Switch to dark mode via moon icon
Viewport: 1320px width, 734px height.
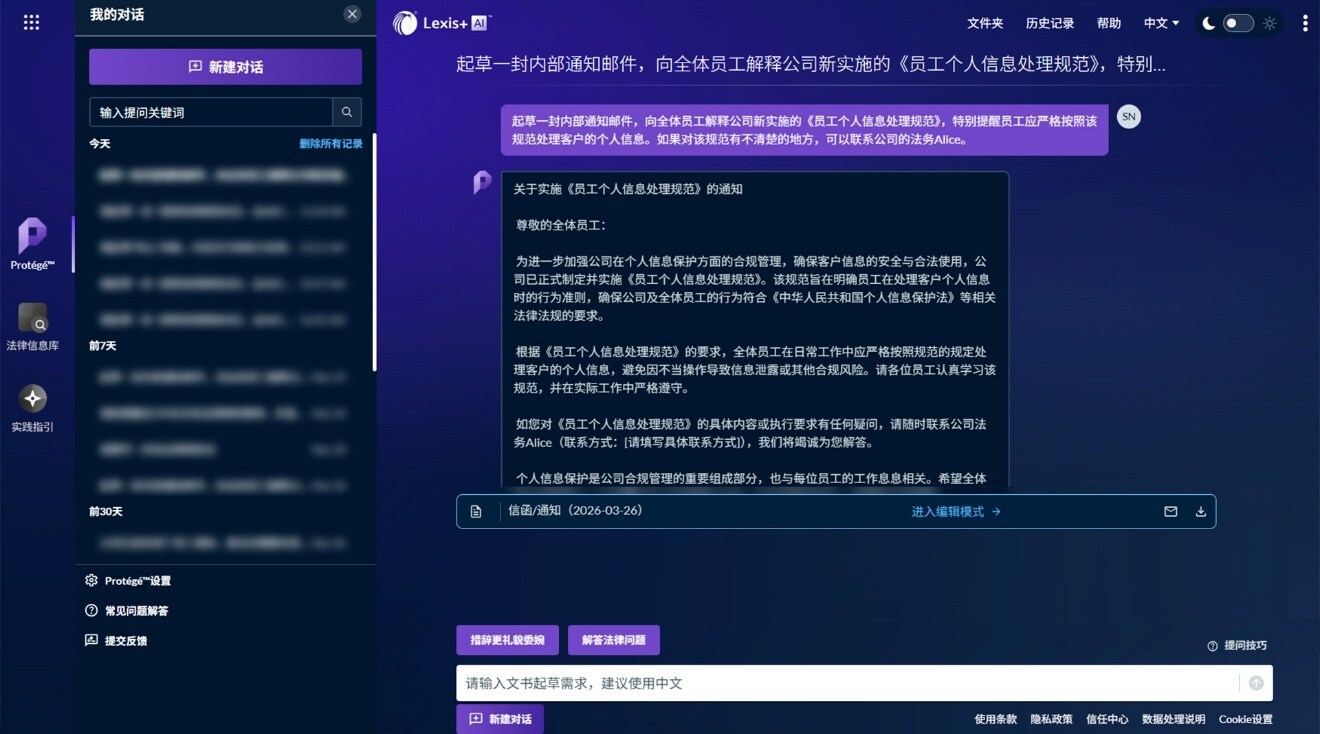point(1208,22)
